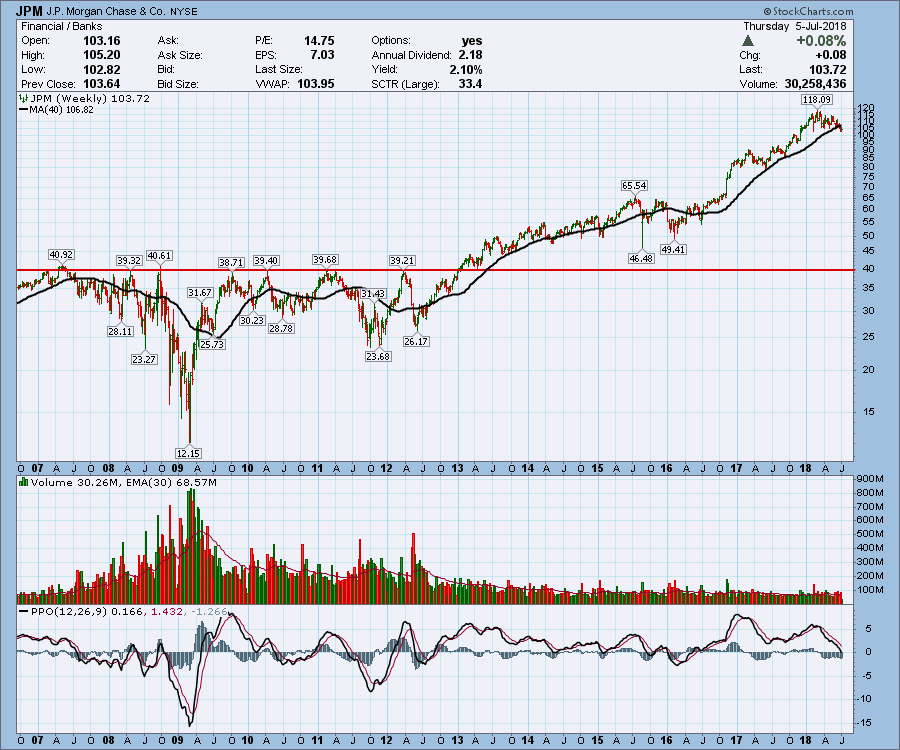
Task: Click the 23.27 low label
Action: tap(143, 359)
